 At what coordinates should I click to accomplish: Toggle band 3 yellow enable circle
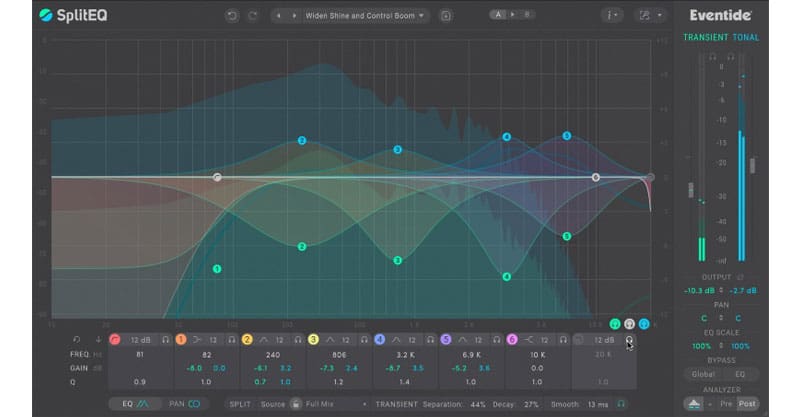[x=313, y=339]
